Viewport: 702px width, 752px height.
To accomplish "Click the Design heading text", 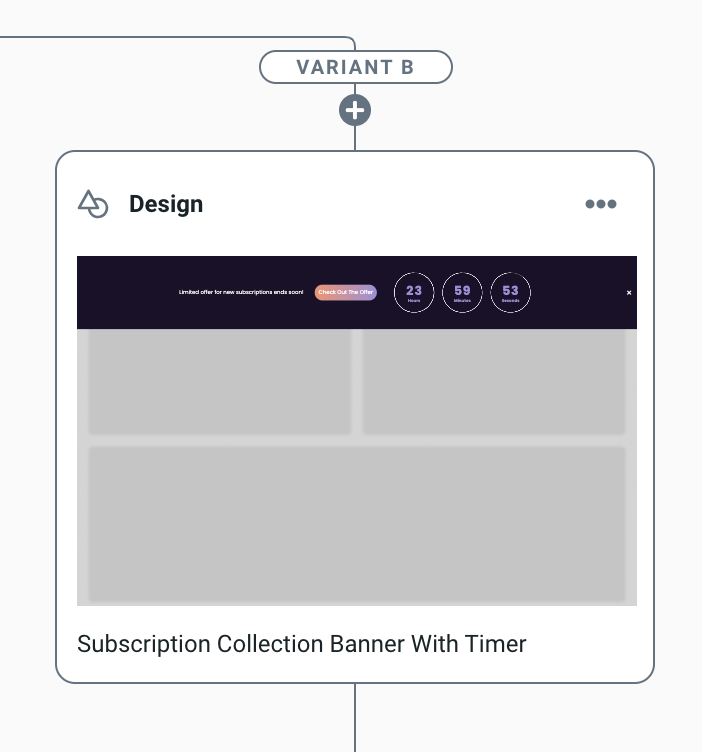I will pos(166,204).
